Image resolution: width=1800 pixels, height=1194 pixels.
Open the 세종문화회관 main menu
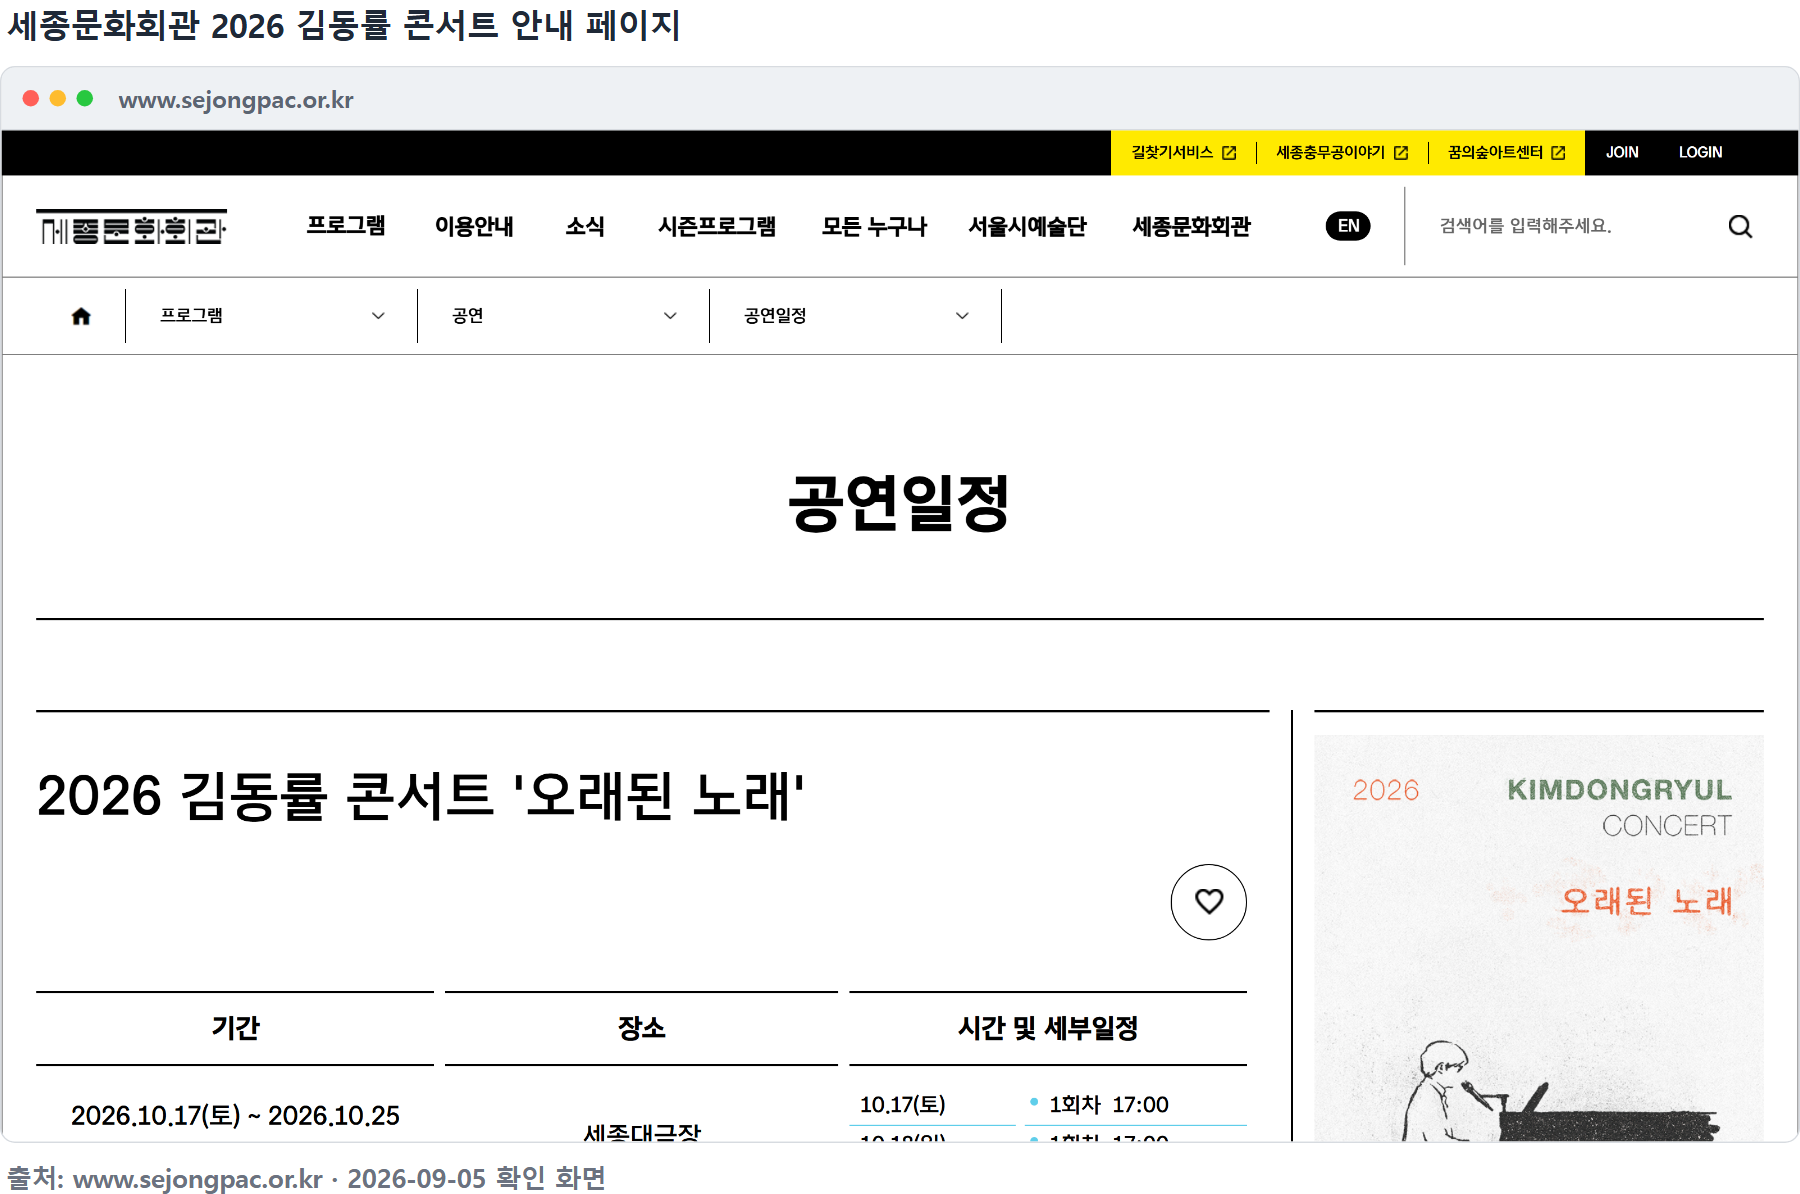pyautogui.click(x=1191, y=226)
